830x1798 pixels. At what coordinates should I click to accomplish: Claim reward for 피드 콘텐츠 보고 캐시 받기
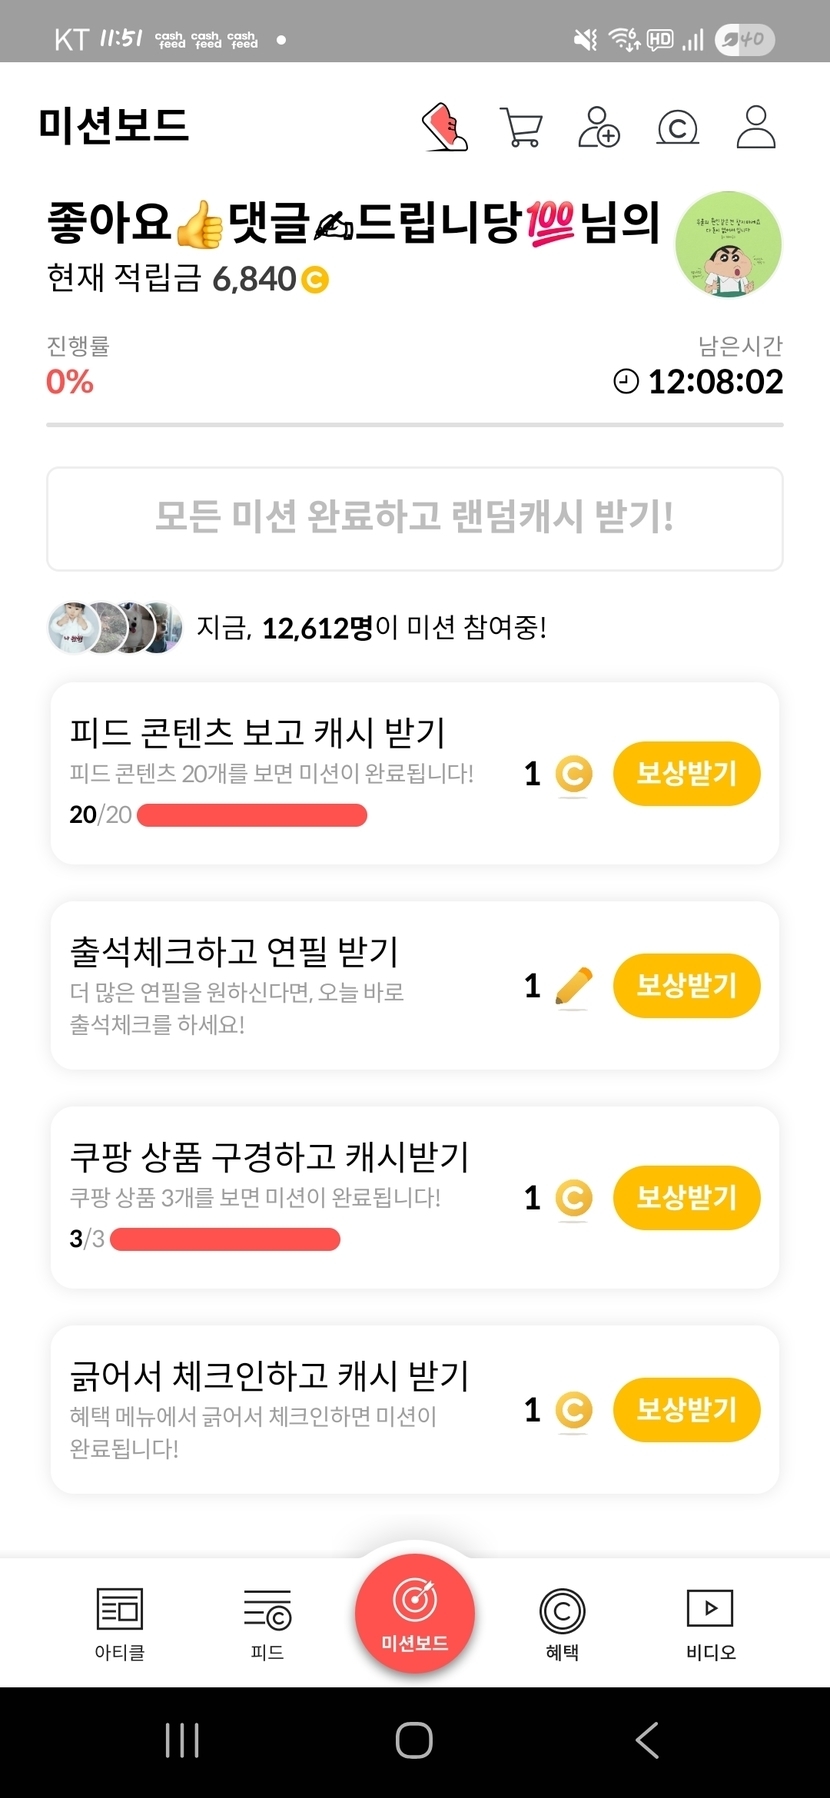[686, 773]
